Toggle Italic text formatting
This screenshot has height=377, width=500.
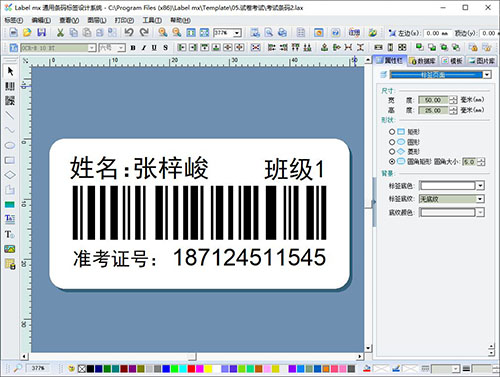tap(144, 48)
